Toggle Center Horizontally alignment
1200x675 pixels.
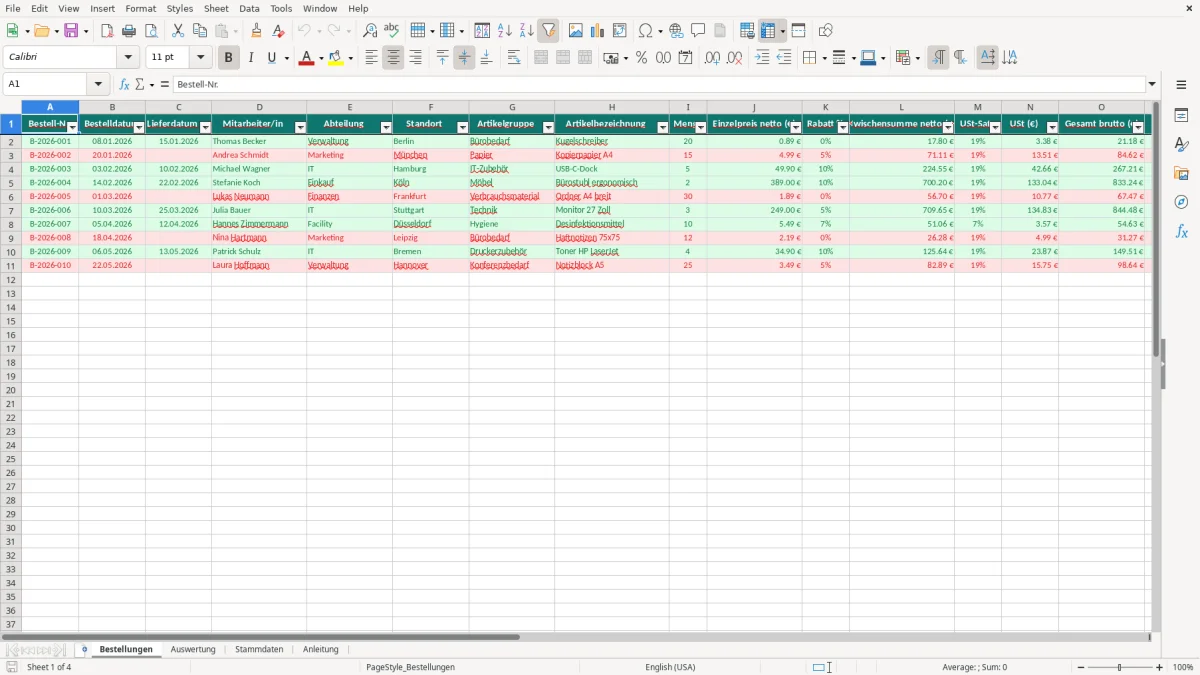(x=393, y=58)
